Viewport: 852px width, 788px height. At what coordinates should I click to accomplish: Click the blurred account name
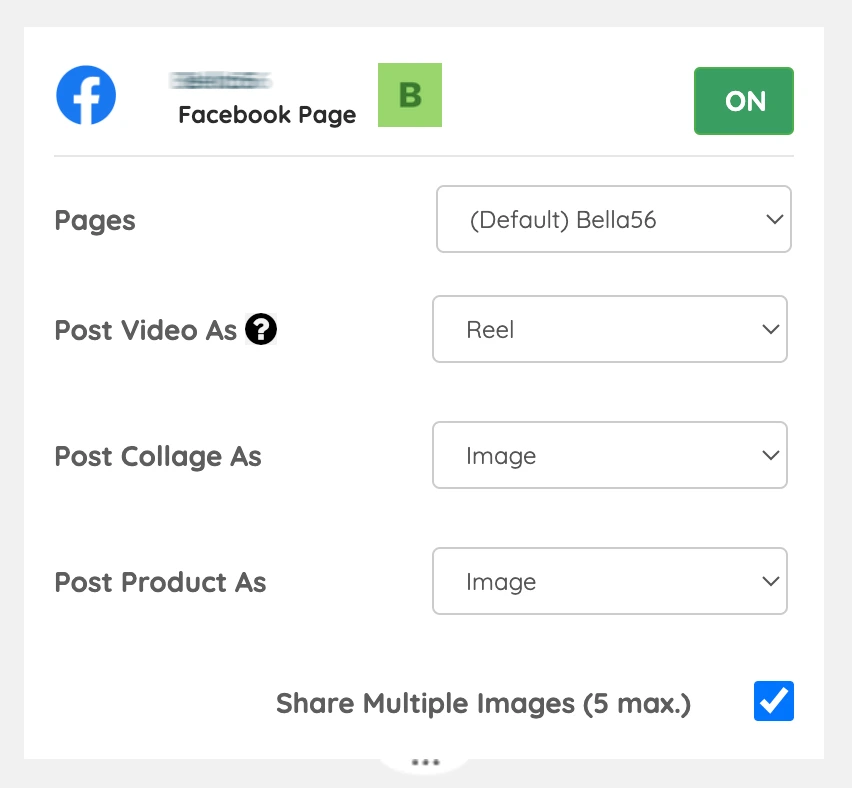(220, 78)
